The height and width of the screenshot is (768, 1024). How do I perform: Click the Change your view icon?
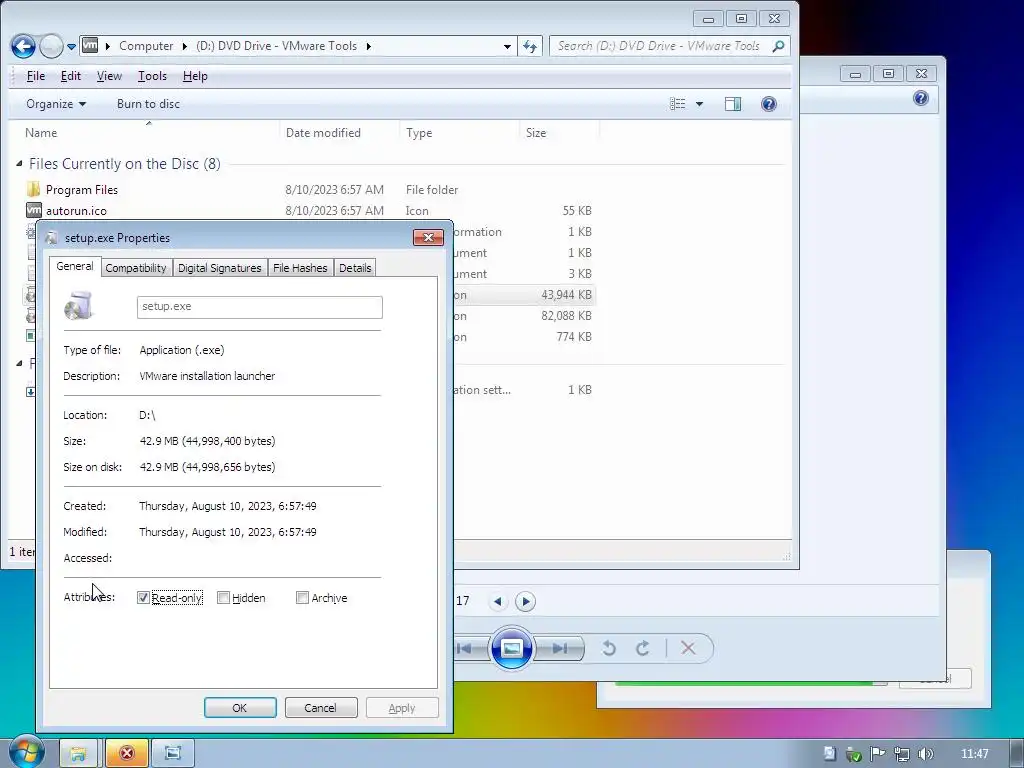[x=677, y=104]
